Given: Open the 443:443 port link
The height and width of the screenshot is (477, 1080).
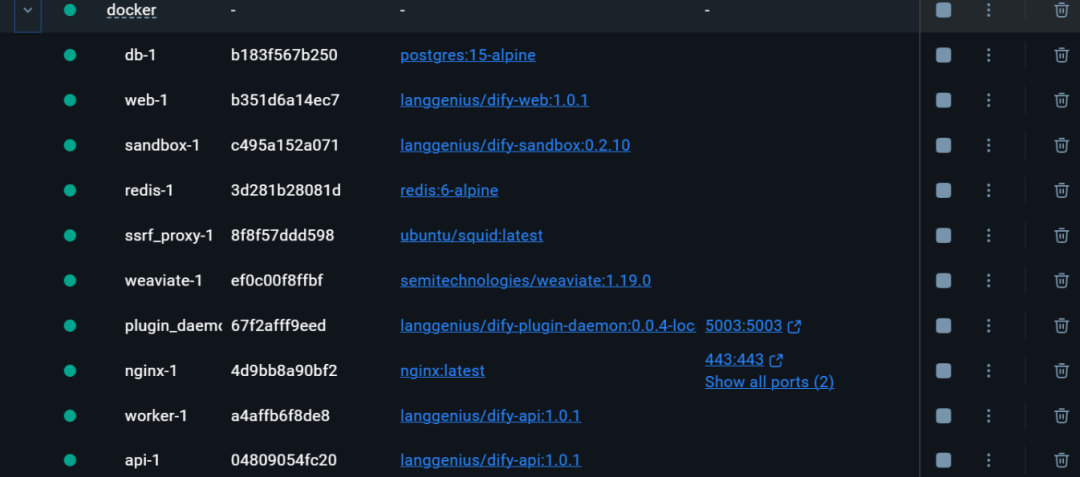Looking at the screenshot, I should point(734,359).
